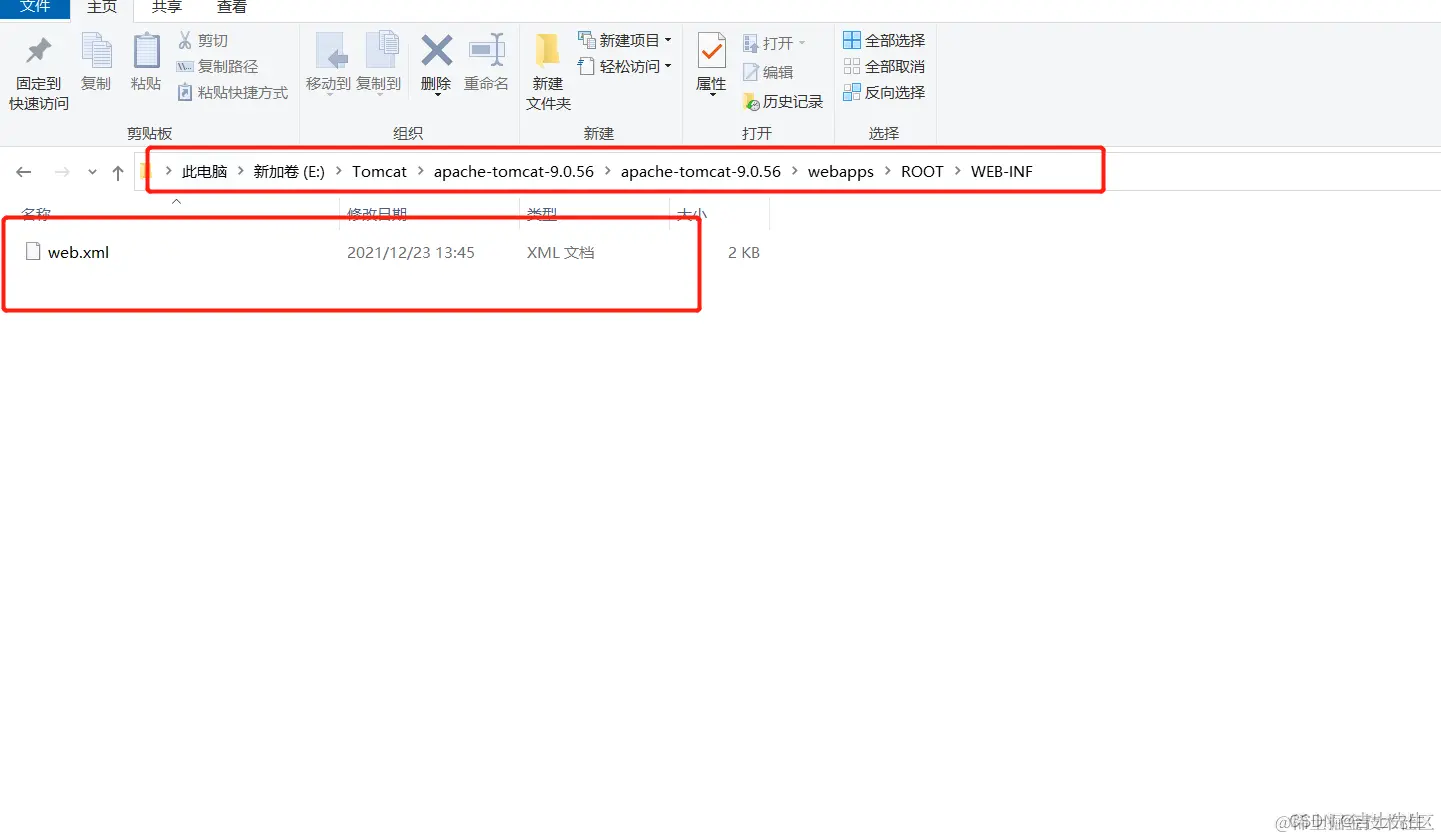Click 历史记录 to view history
Image resolution: width=1441 pixels, height=839 pixels.
782,100
